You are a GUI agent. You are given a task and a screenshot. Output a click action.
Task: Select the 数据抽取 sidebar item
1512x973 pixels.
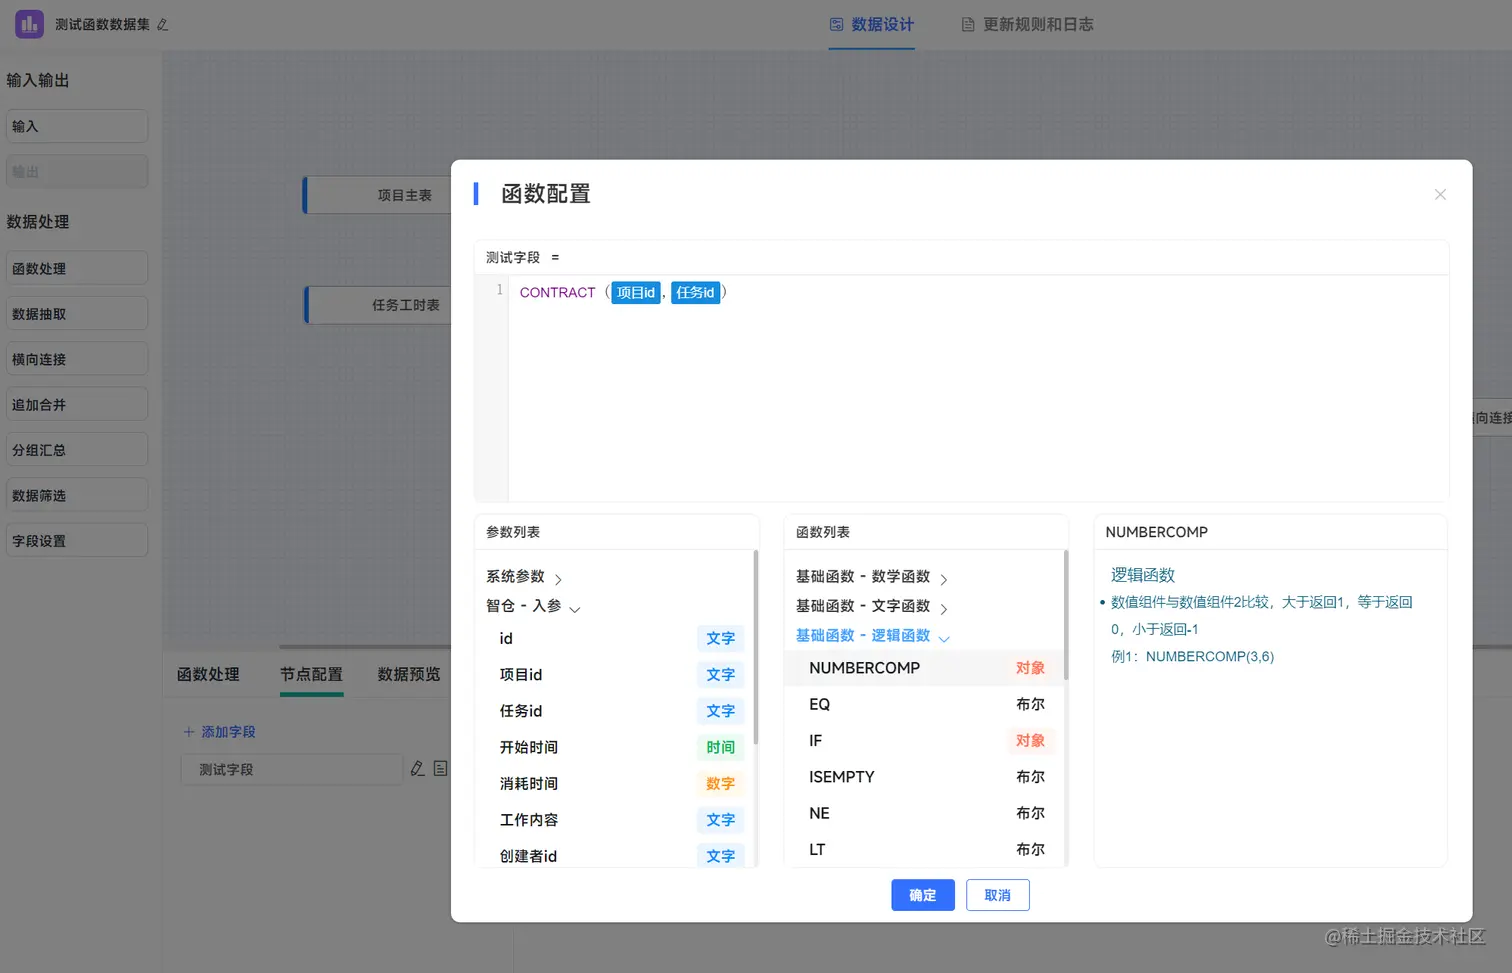(77, 313)
